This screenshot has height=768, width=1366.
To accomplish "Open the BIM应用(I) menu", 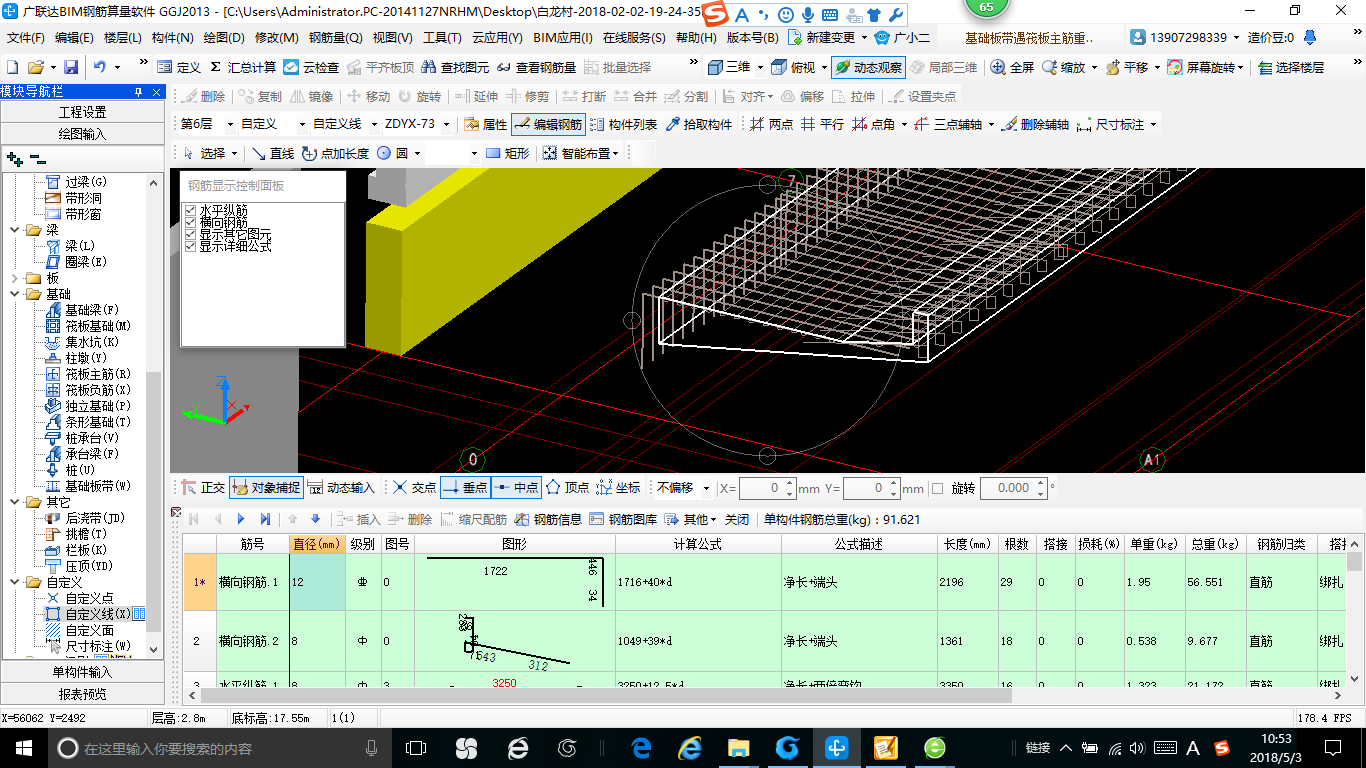I will (x=563, y=38).
